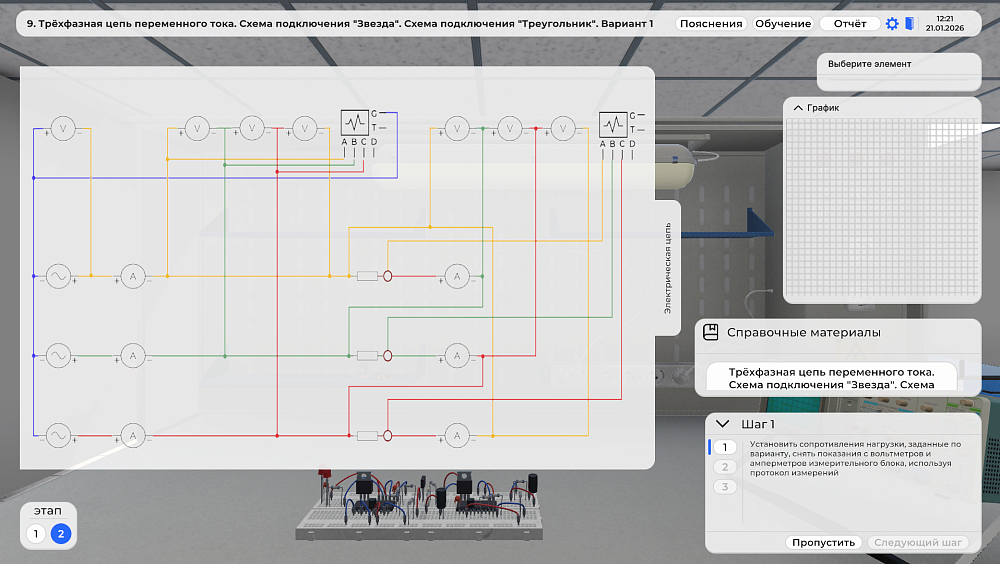Select the top load resistor

point(367,276)
